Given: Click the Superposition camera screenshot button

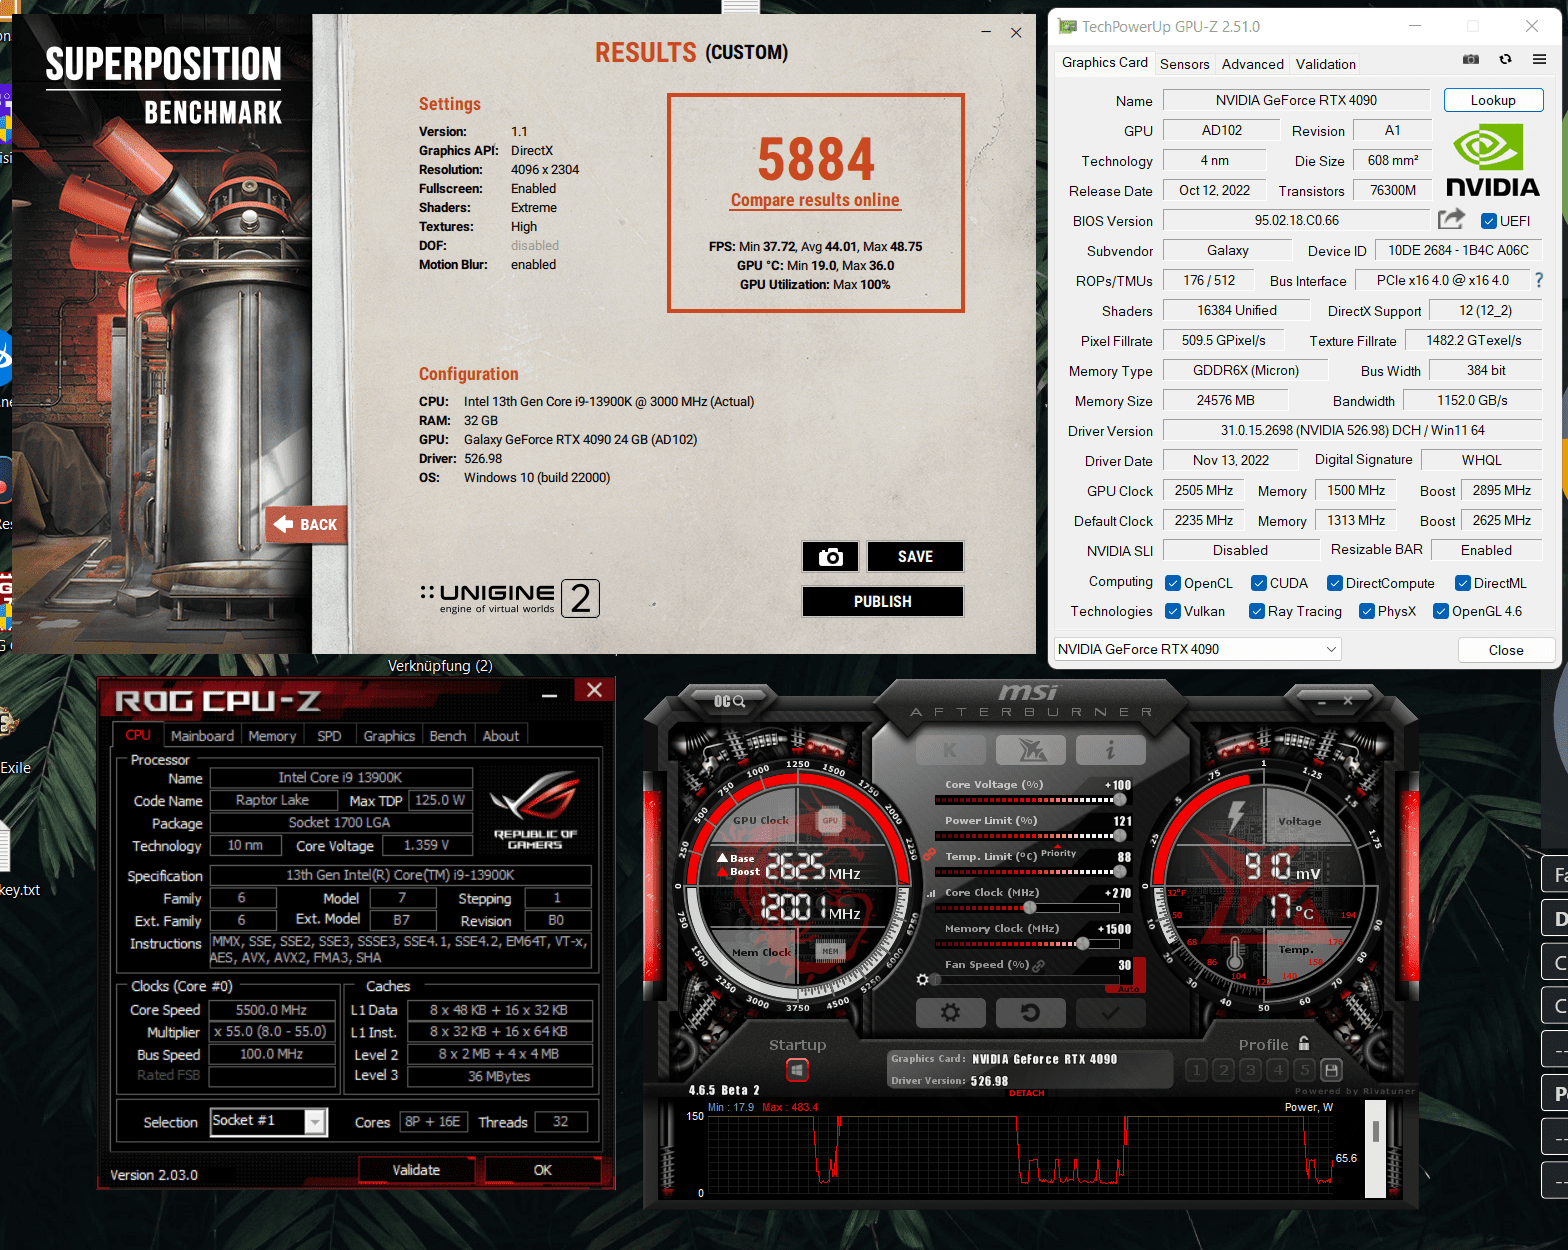Looking at the screenshot, I should click(x=830, y=557).
